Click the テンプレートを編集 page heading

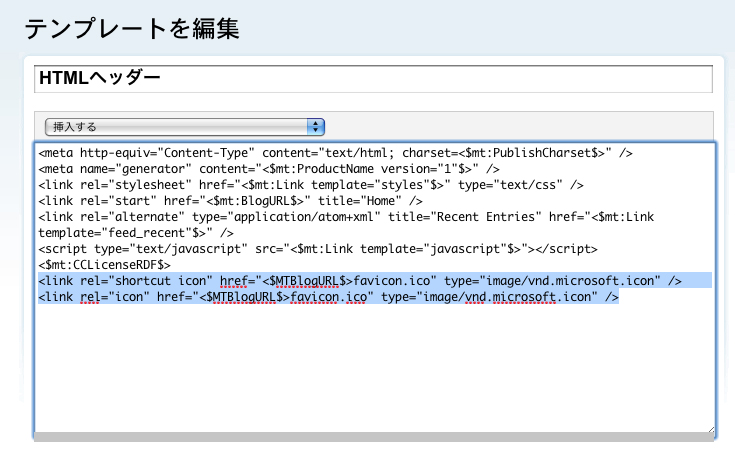click(132, 29)
